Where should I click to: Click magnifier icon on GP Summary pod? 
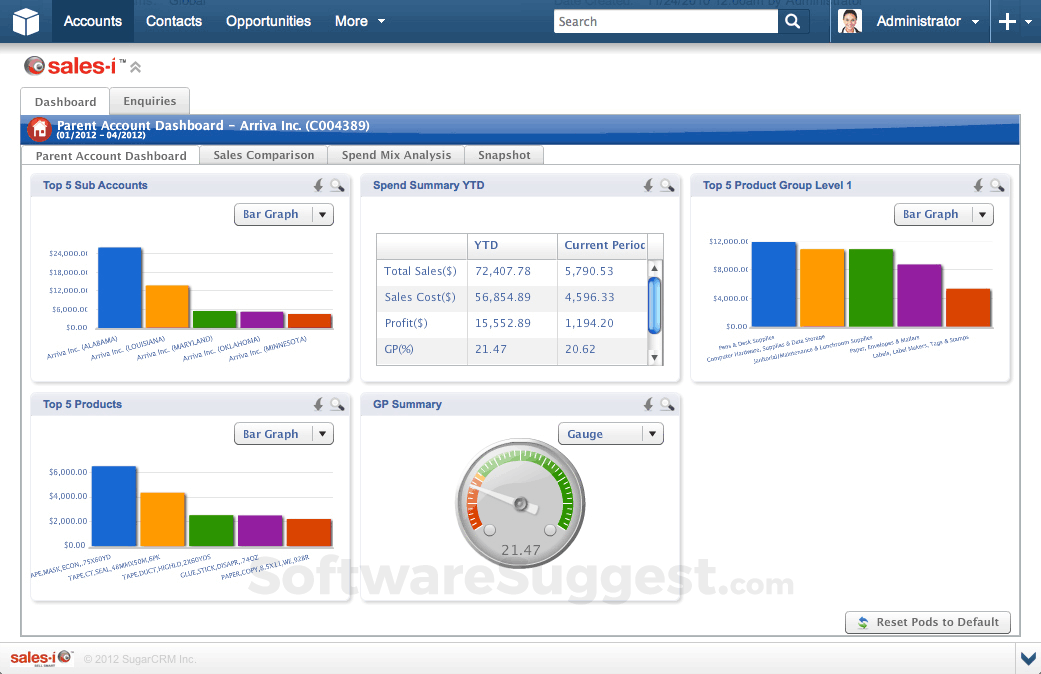pyautogui.click(x=667, y=405)
